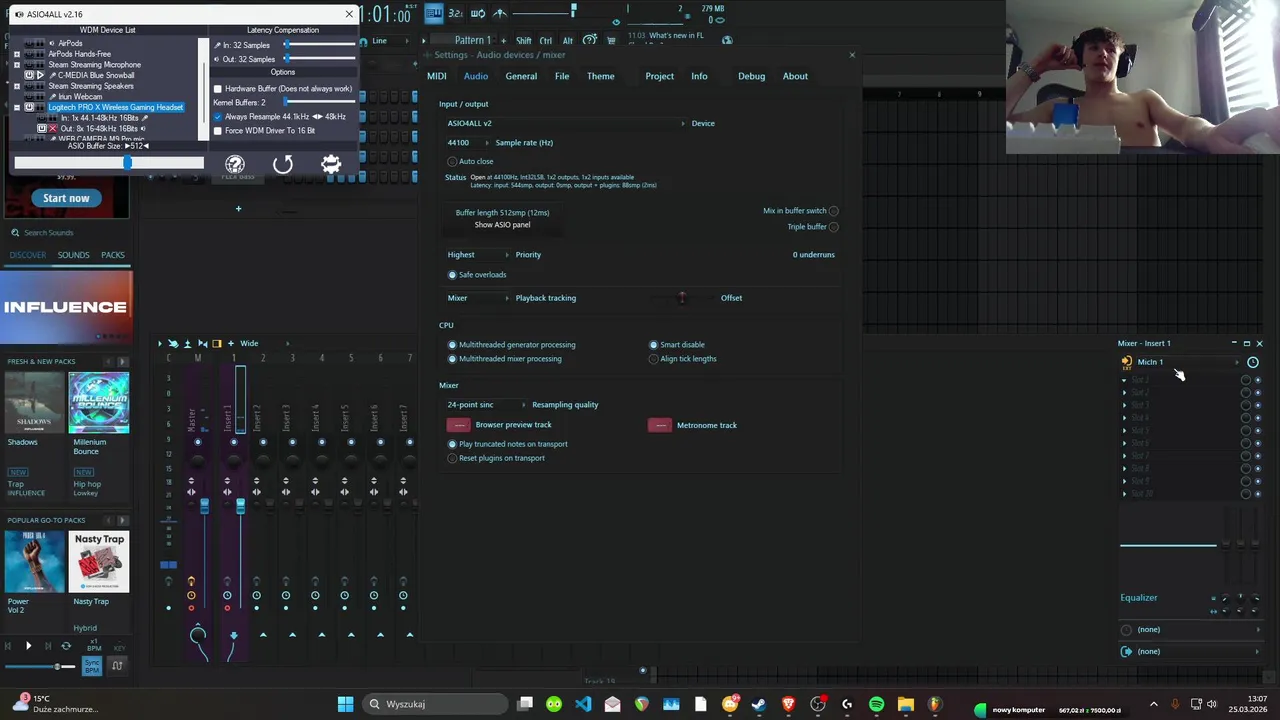Toggle the Triple buffer option
This screenshot has height=720, width=1280.
[833, 227]
